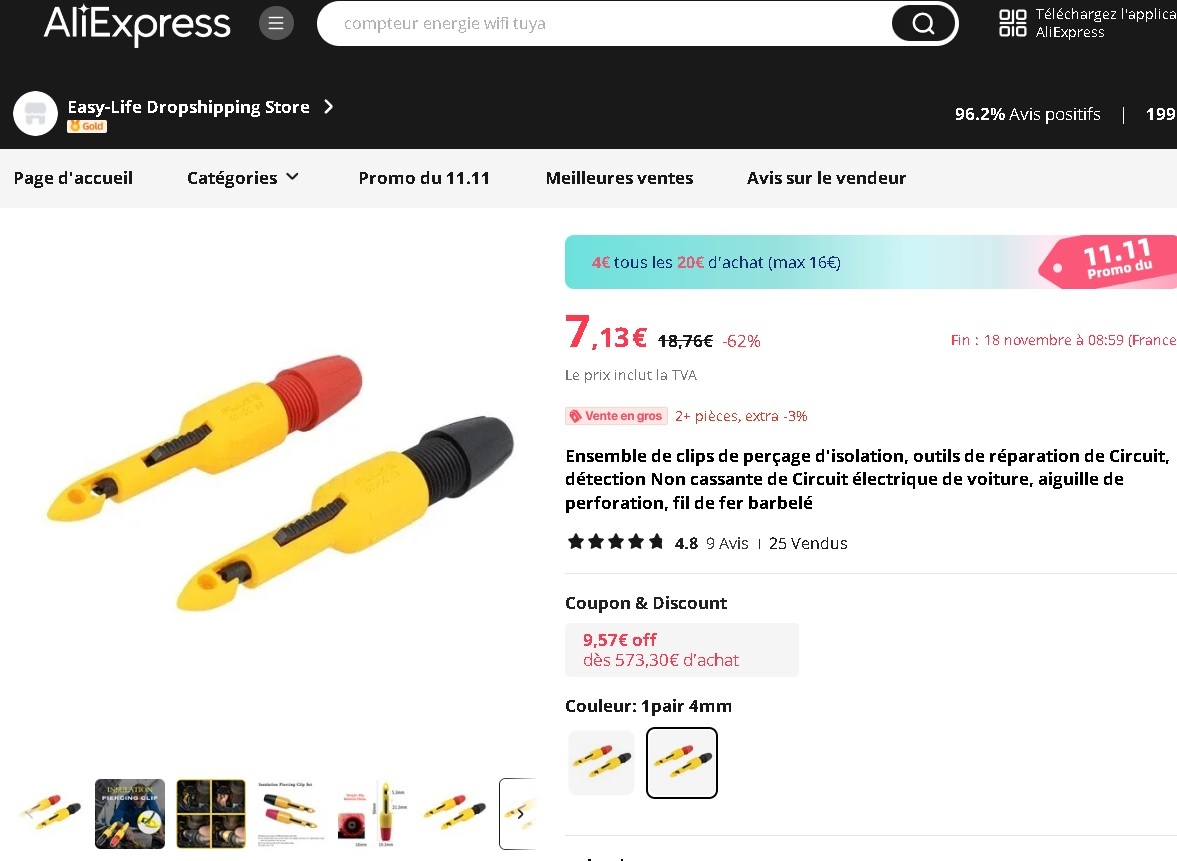Viewport: 1177px width, 861px height.
Task: Expand the Catégories dropdown
Action: pyautogui.click(x=242, y=178)
